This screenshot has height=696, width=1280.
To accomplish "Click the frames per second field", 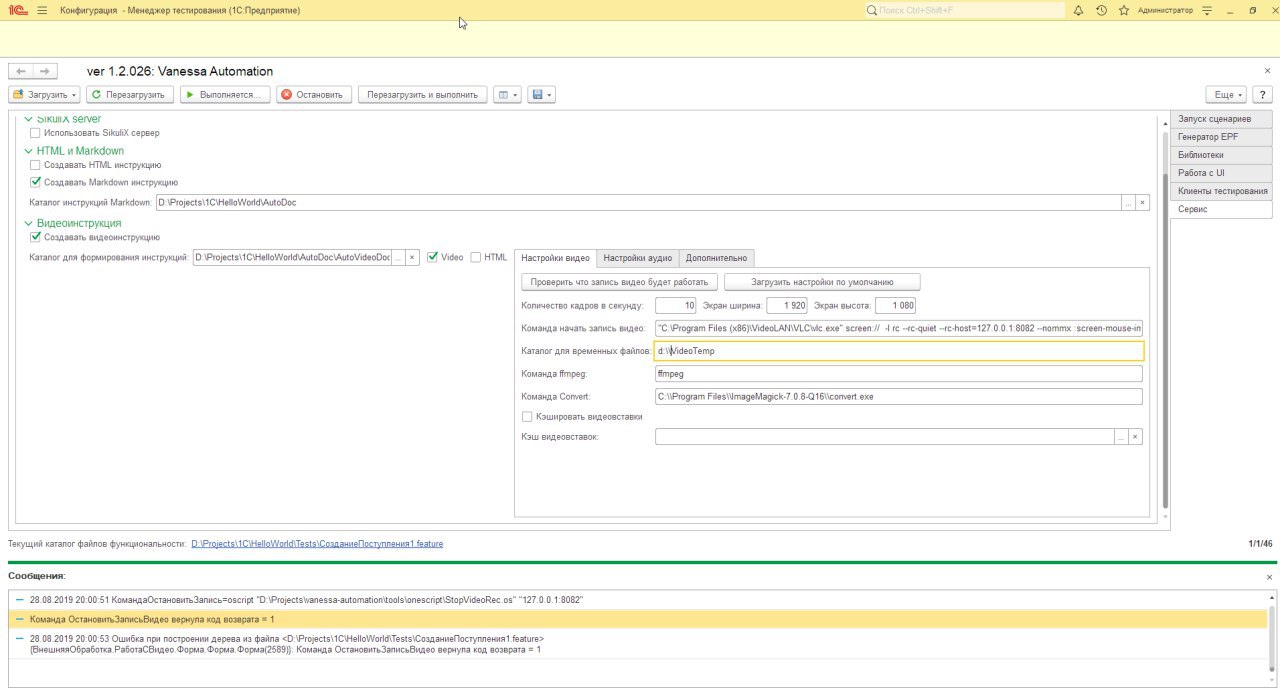I will [x=676, y=305].
